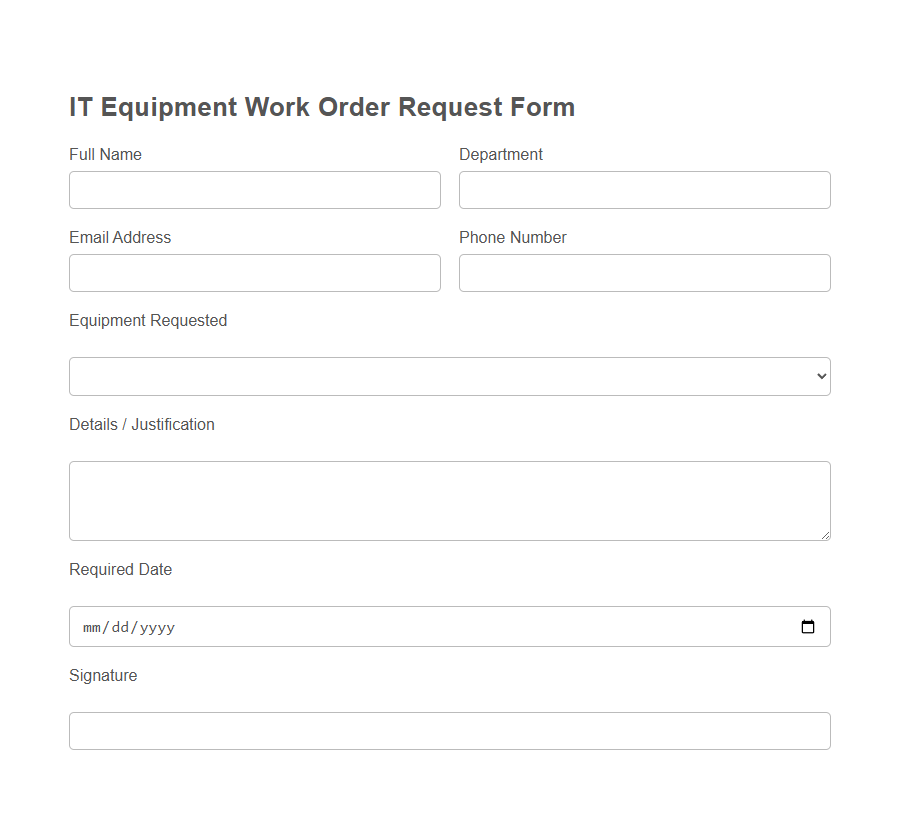Click the Signature field
The height and width of the screenshot is (822, 900).
[449, 731]
